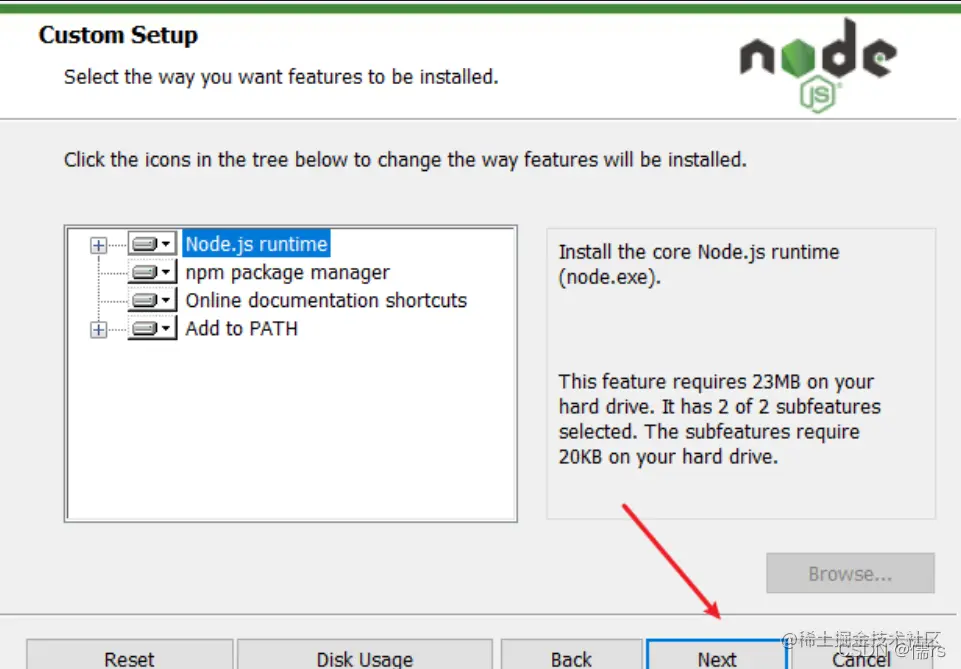This screenshot has width=961, height=669.
Task: Open the Add to PATH feature dropdown
Action: click(166, 328)
